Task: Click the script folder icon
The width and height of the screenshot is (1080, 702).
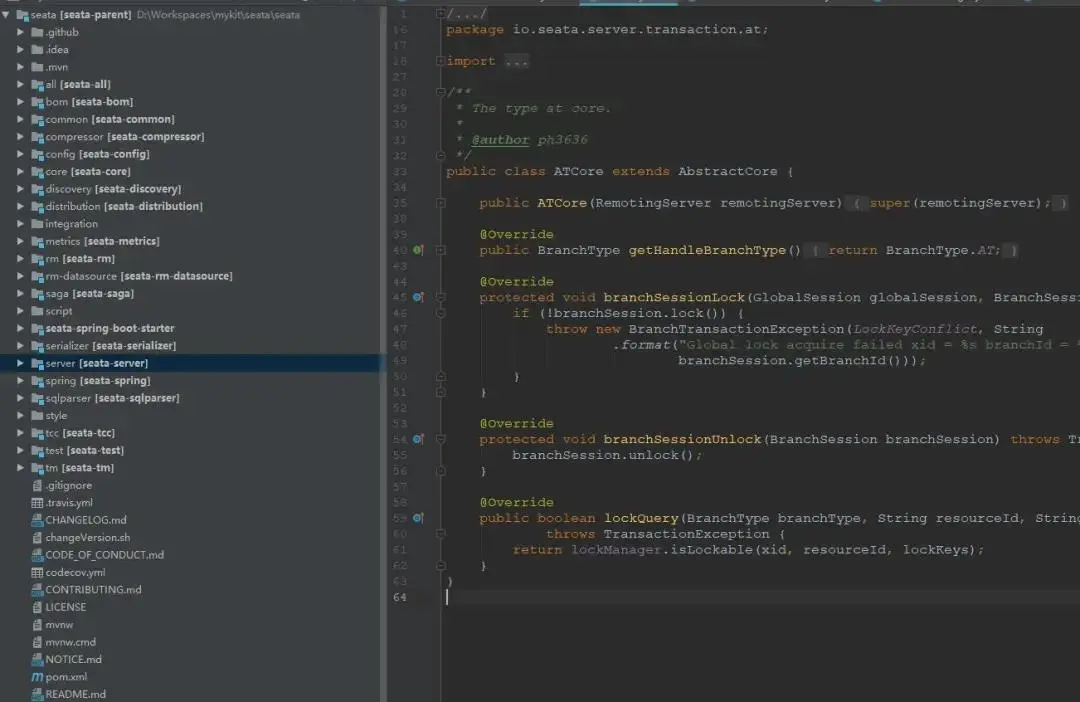Action: click(37, 311)
